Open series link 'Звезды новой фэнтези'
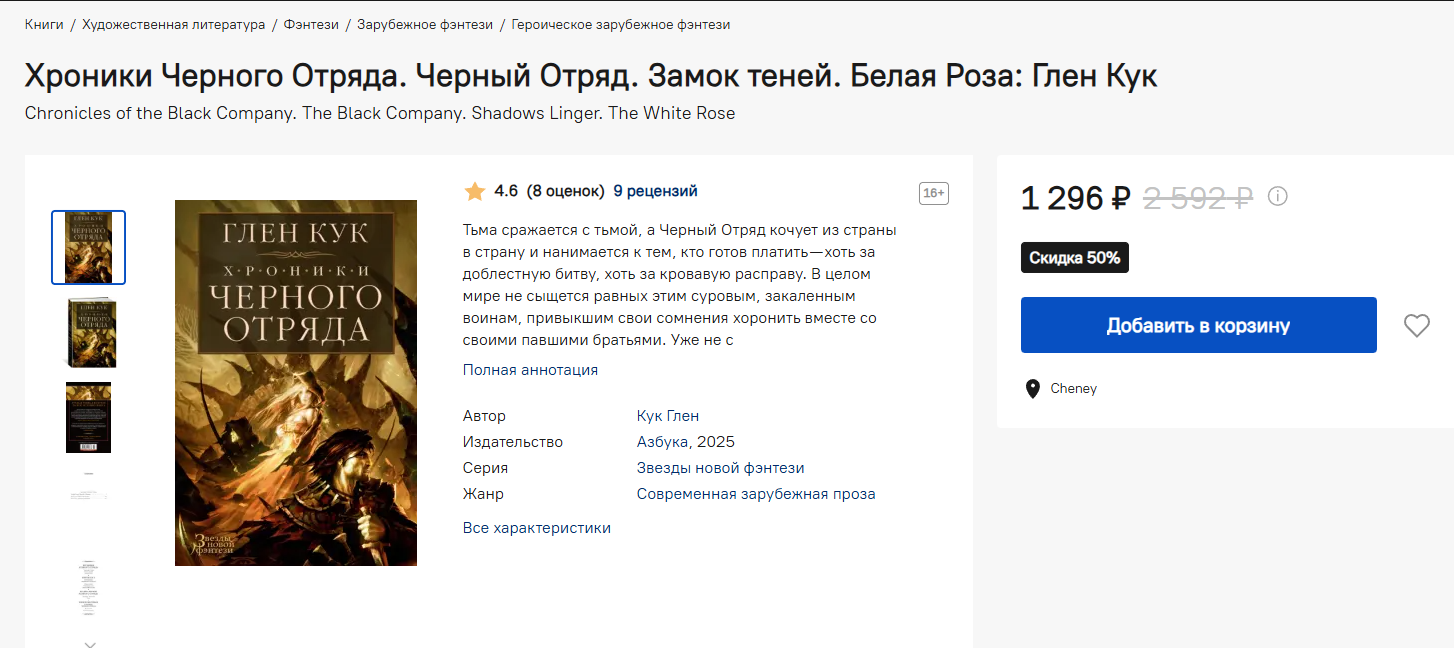 pyautogui.click(x=720, y=468)
